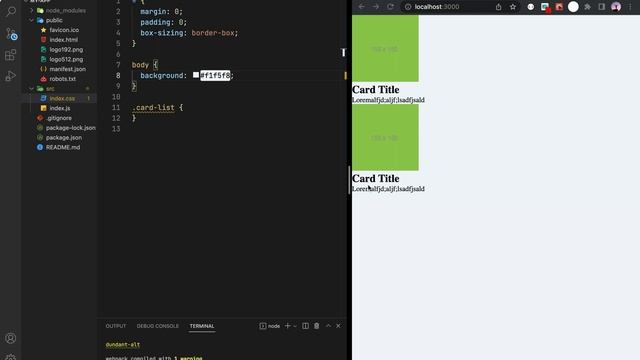The height and width of the screenshot is (360, 640).
Task: Open README.md file
Action: point(63,147)
